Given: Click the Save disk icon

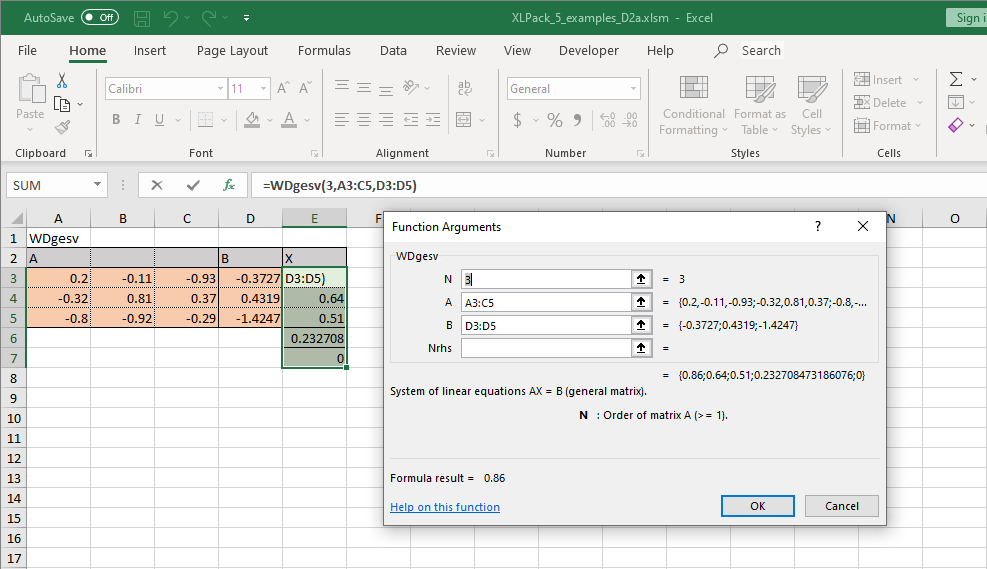Looking at the screenshot, I should [x=142, y=18].
